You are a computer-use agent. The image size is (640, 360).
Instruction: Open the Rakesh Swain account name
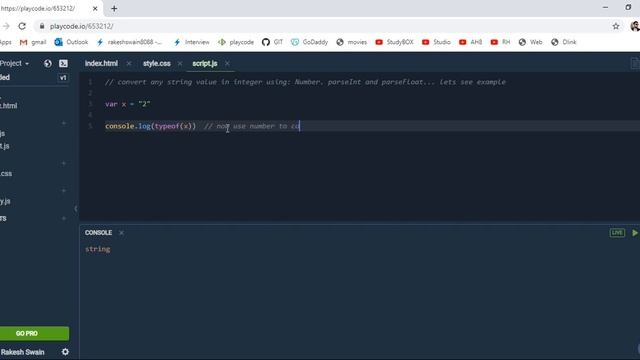(22, 352)
